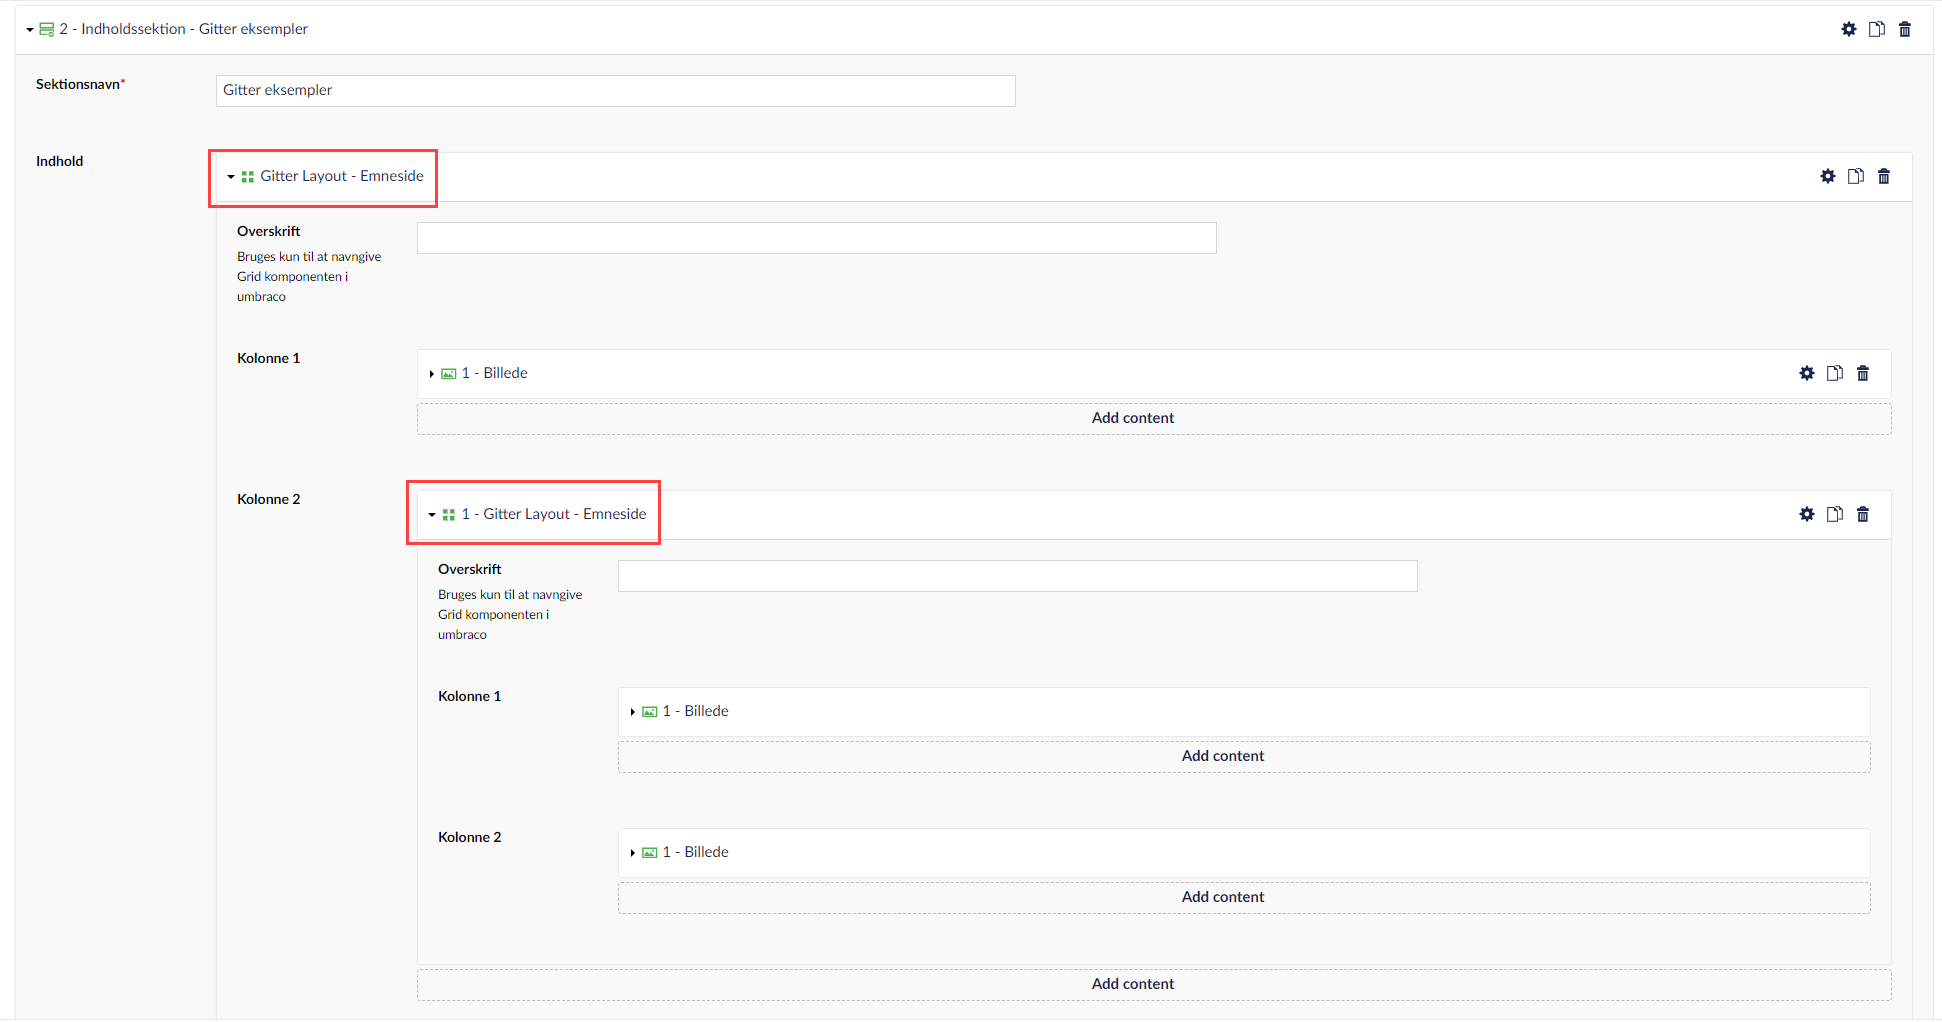Delete the outer Gitter Layout - Emneside block
Image resolution: width=1942 pixels, height=1022 pixels.
1883,176
